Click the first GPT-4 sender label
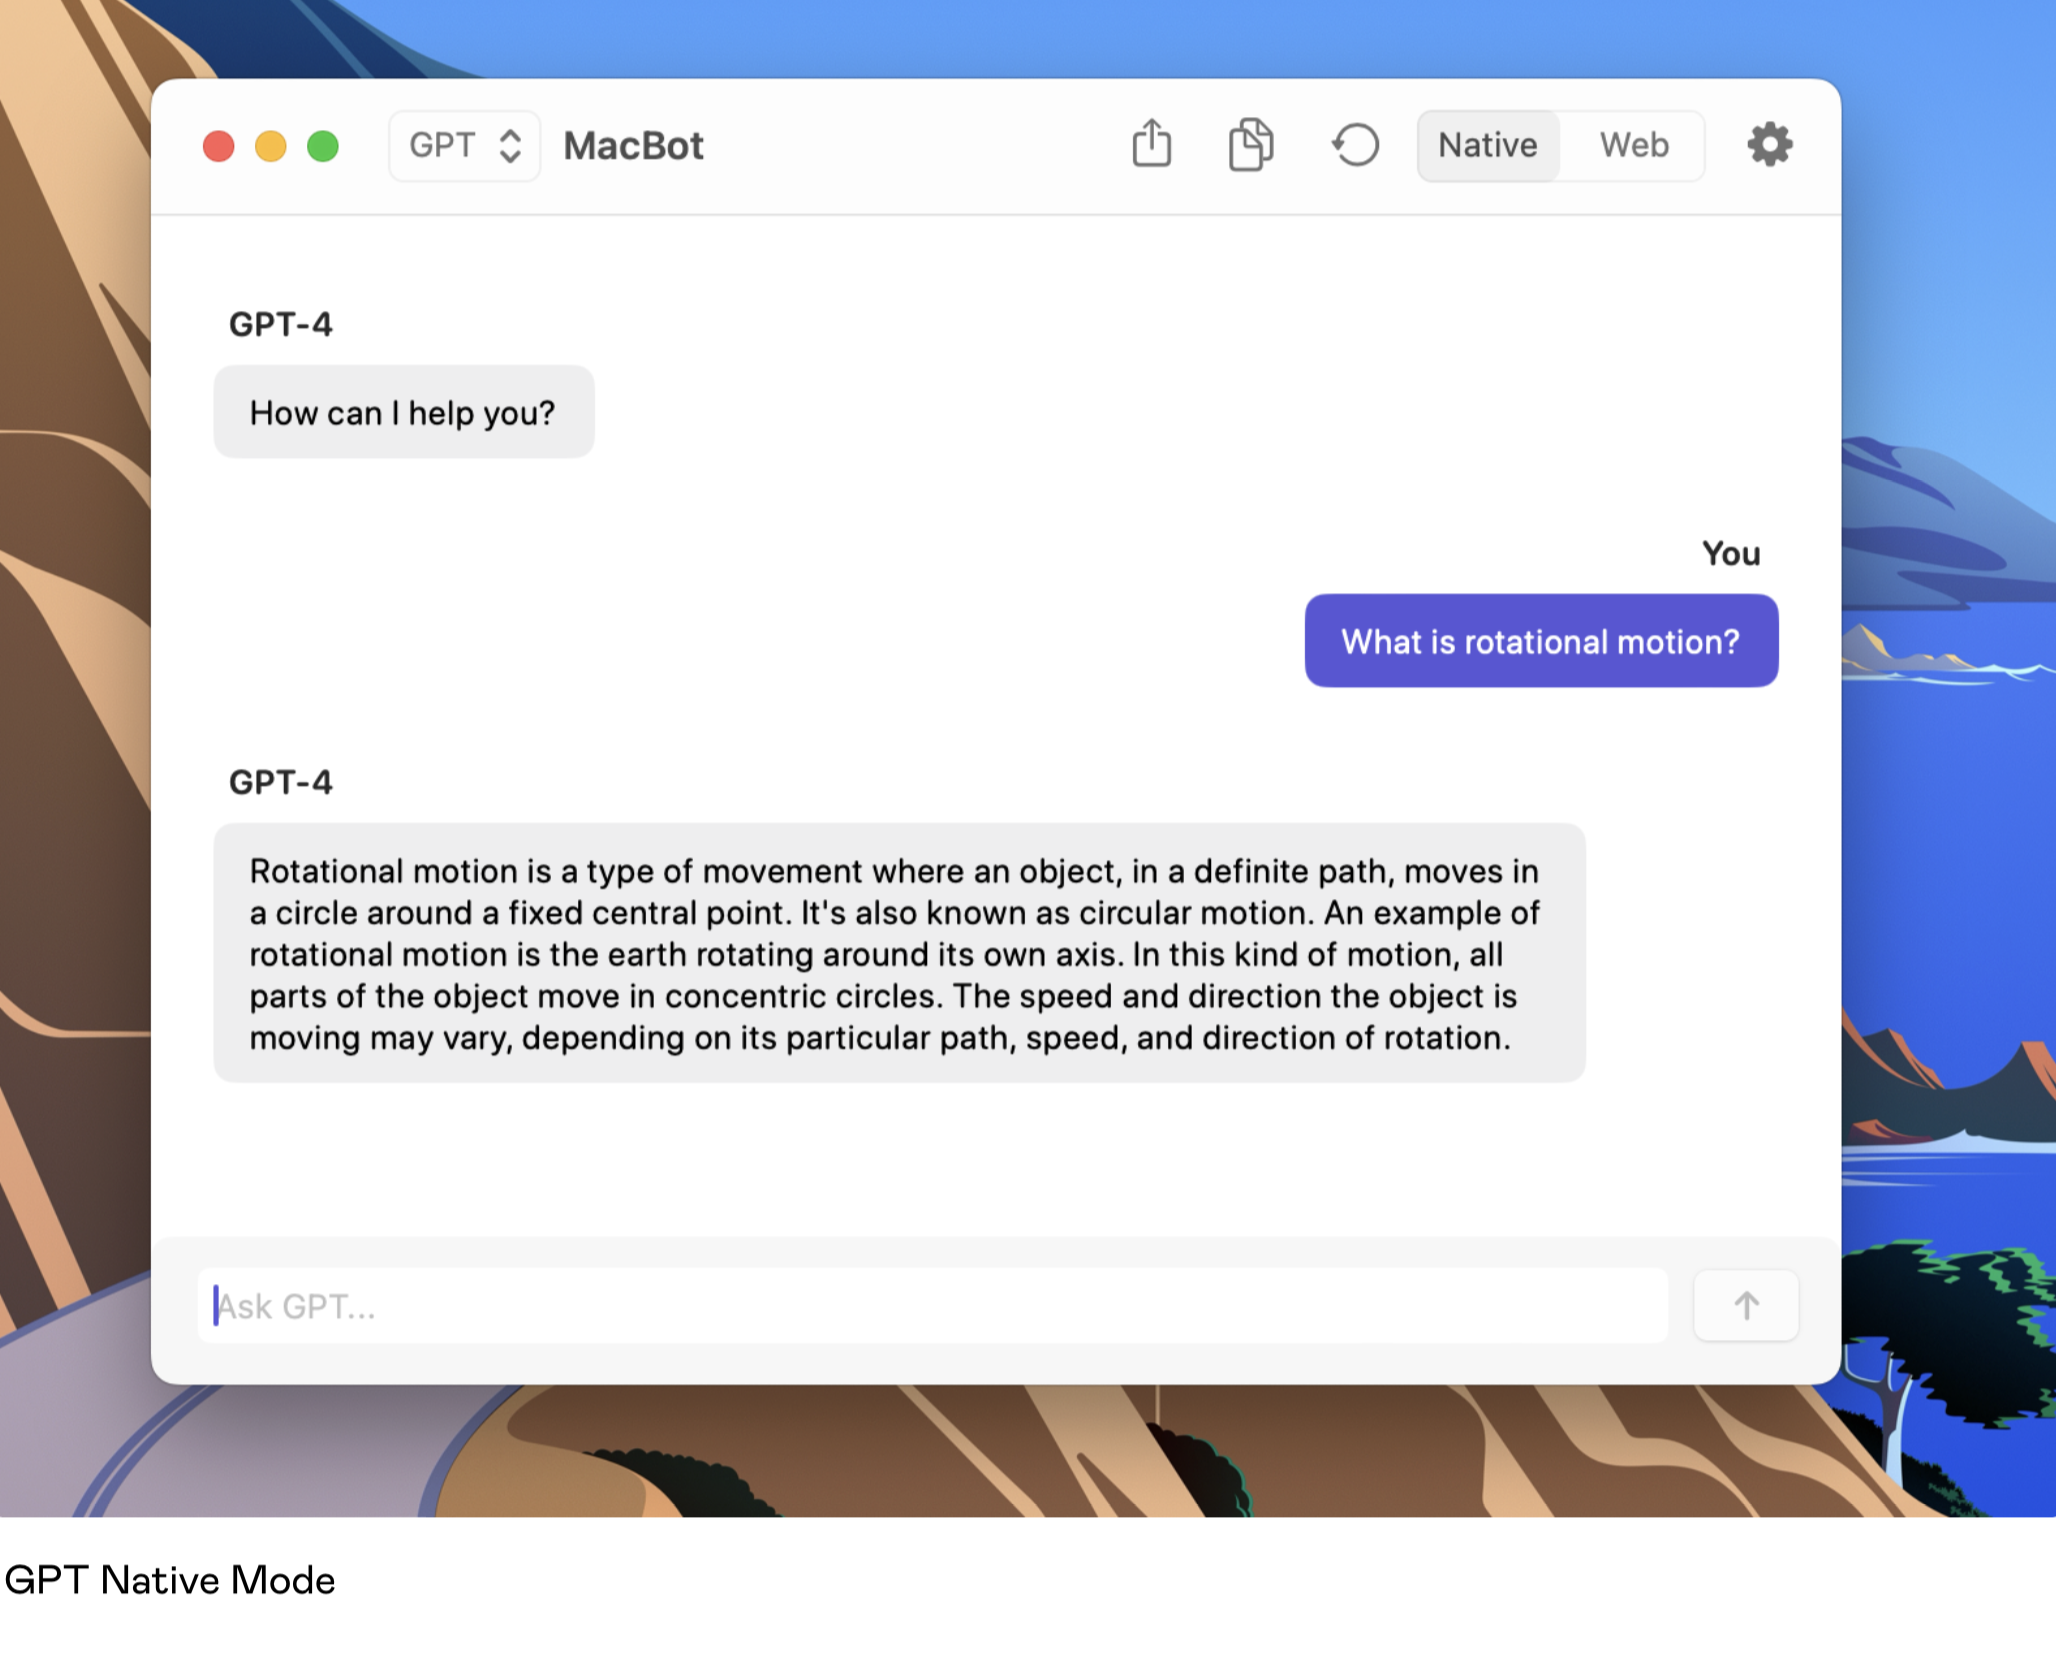Screen dimensions: 2056x1662 click(280, 324)
